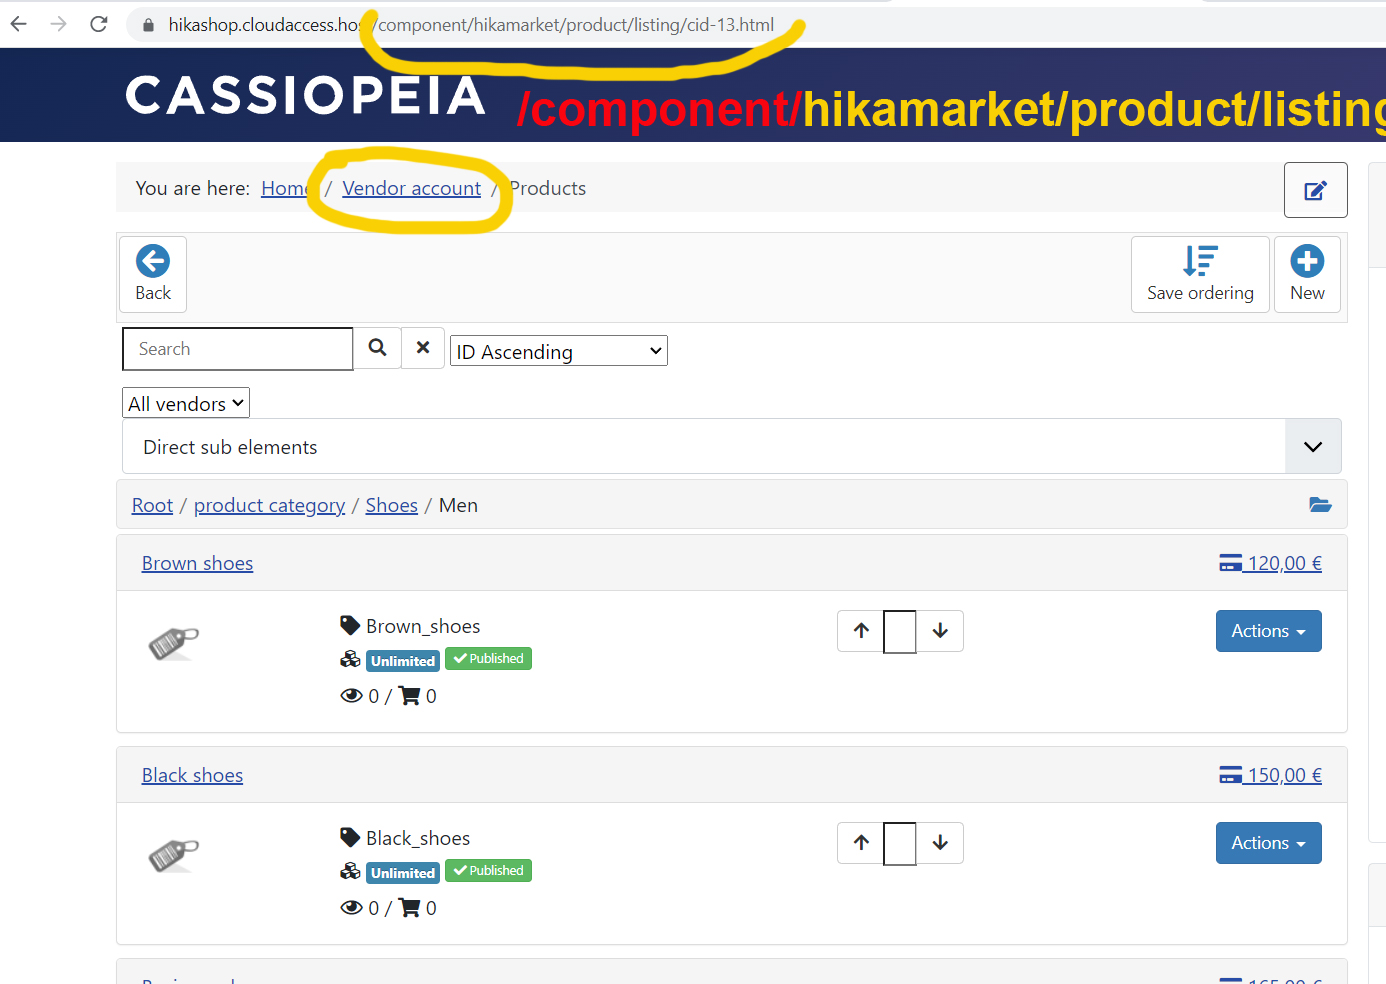Screen dimensions: 1386x984
Task: Click the price card icon for Black shoes
Action: (1231, 776)
